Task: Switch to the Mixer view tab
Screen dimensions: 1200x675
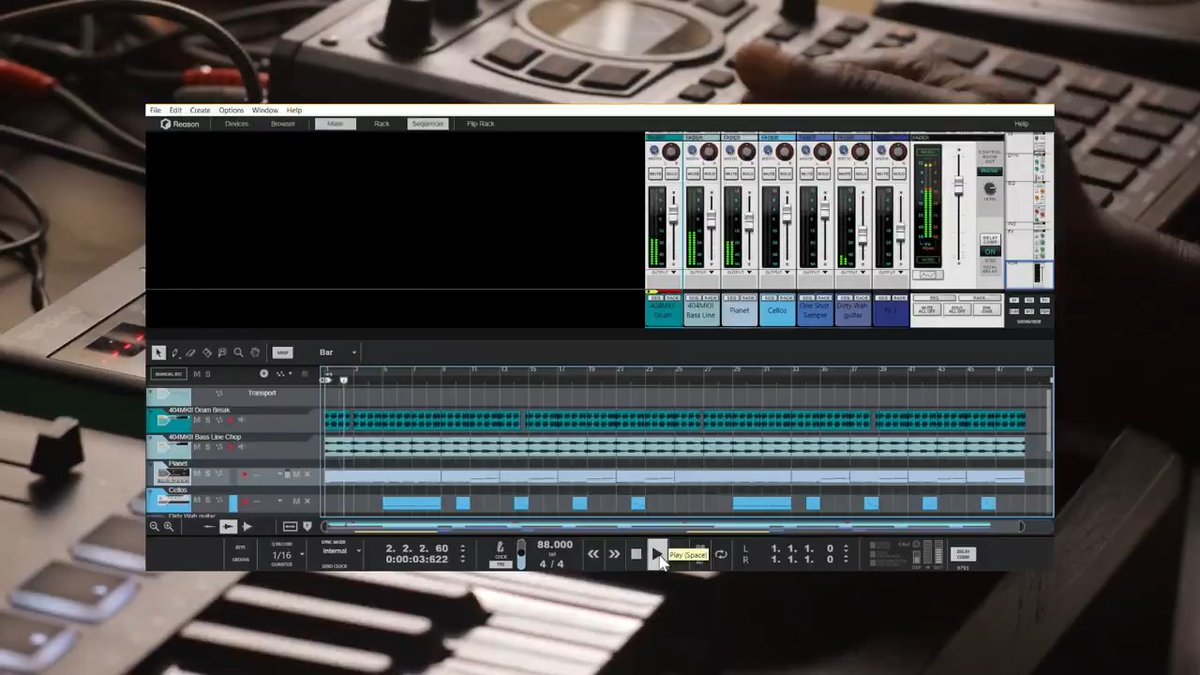Action: (x=335, y=124)
